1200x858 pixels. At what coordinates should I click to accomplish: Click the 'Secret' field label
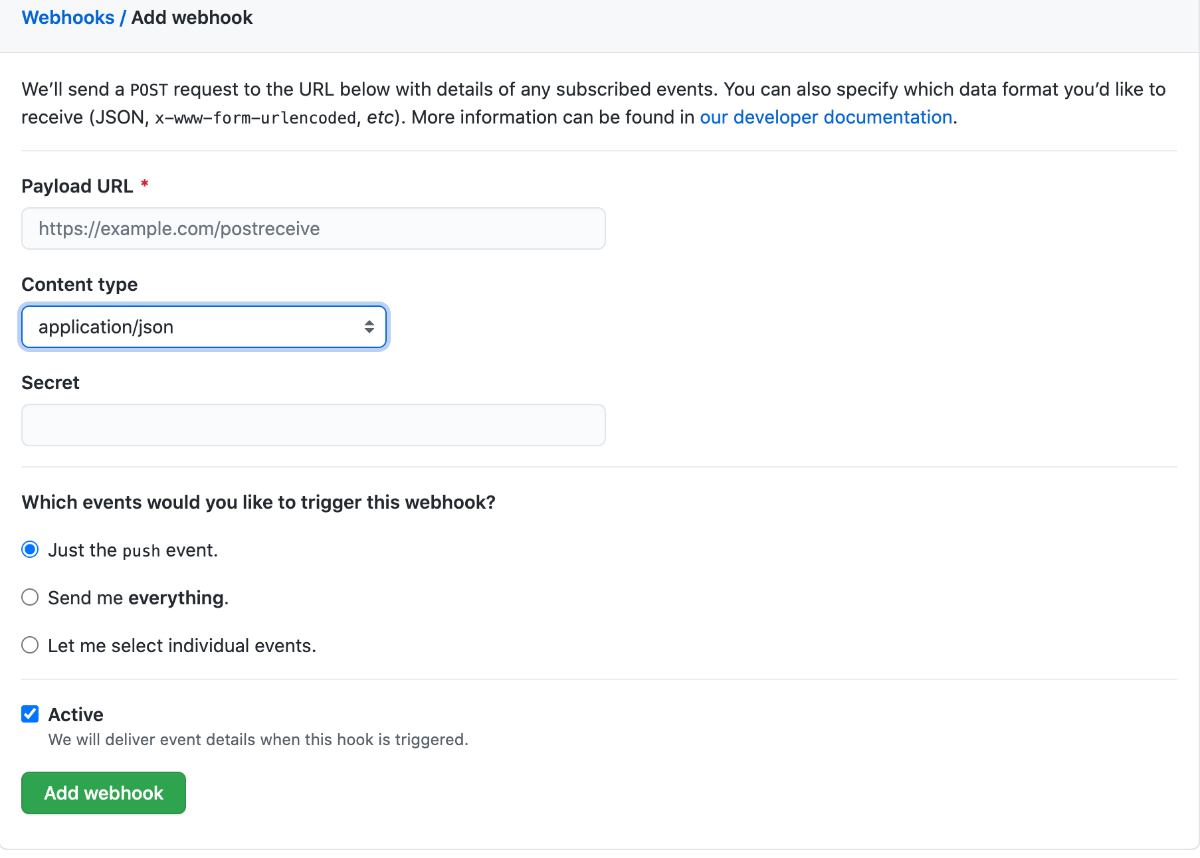50,382
